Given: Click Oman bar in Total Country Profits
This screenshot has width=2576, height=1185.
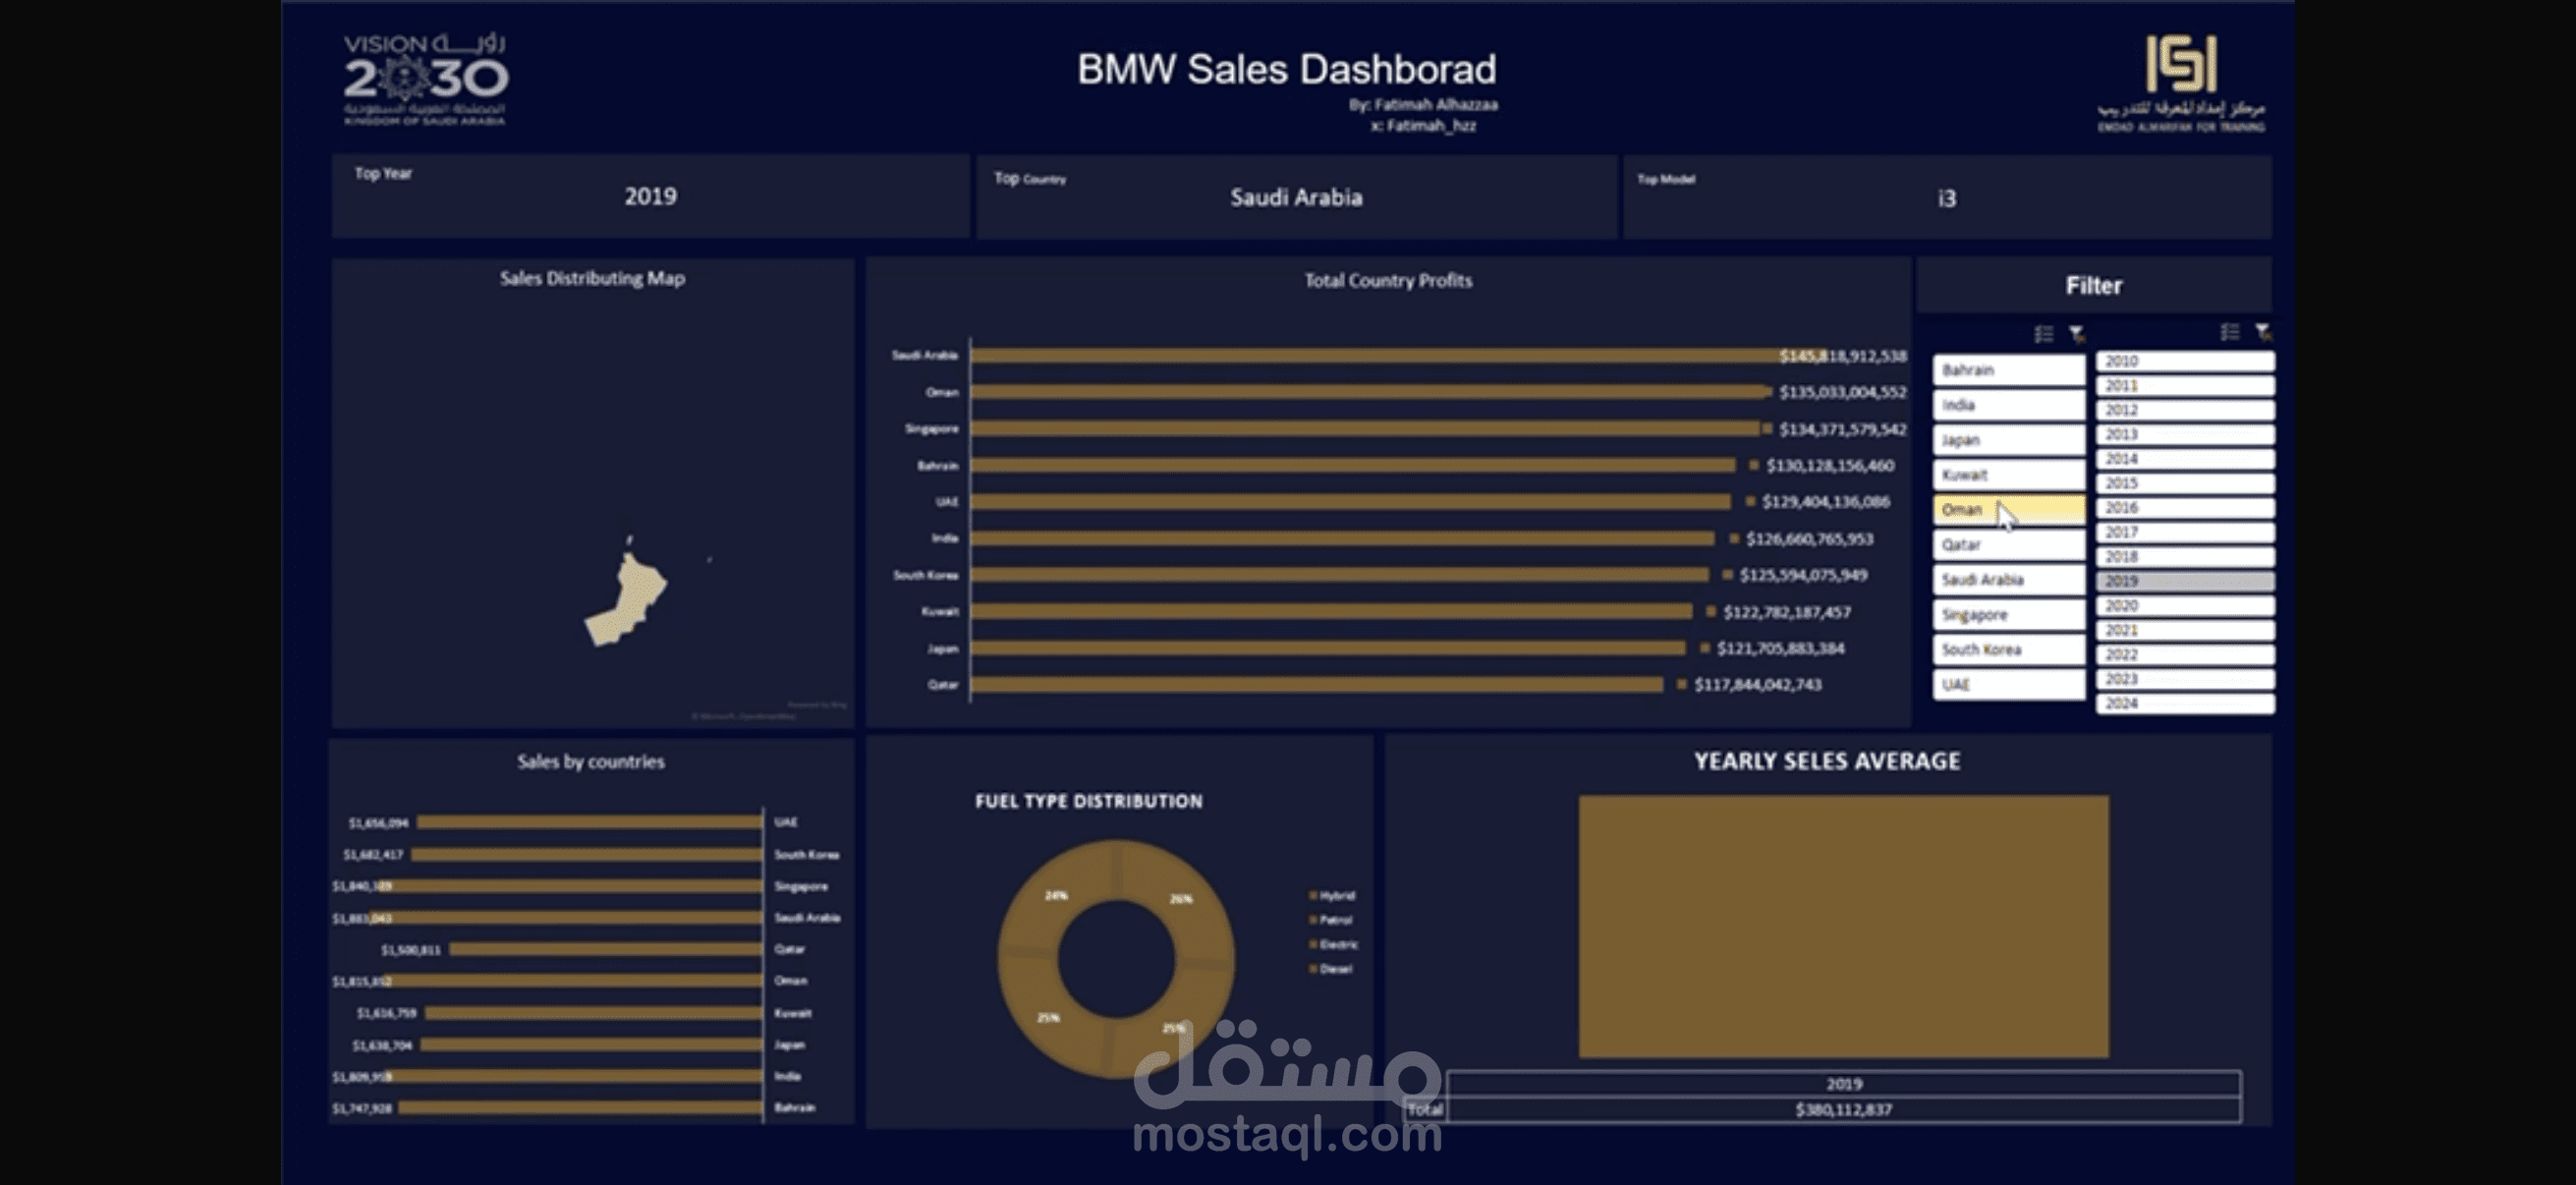Looking at the screenshot, I should coord(1370,392).
